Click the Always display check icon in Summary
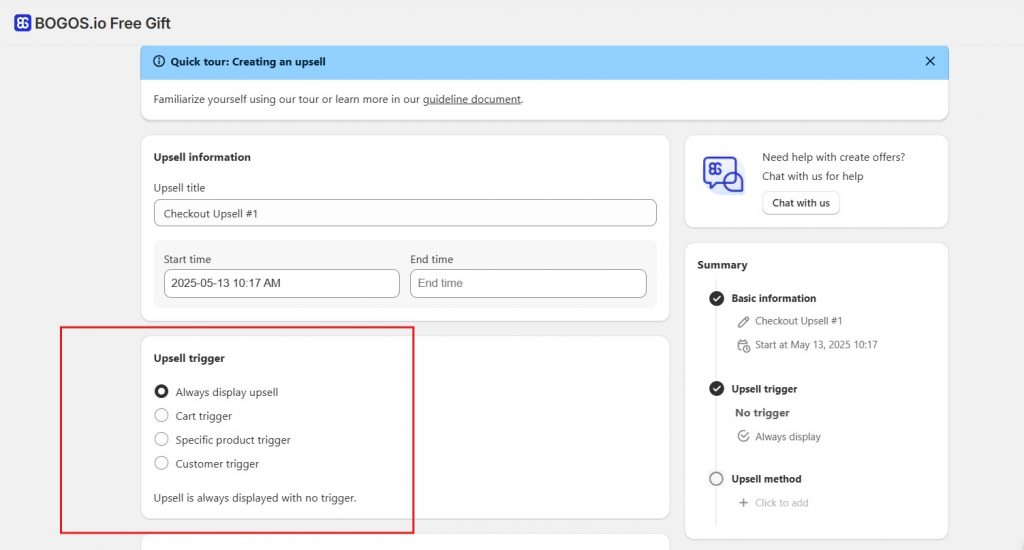Screen dimensions: 1024x550 pos(743,437)
